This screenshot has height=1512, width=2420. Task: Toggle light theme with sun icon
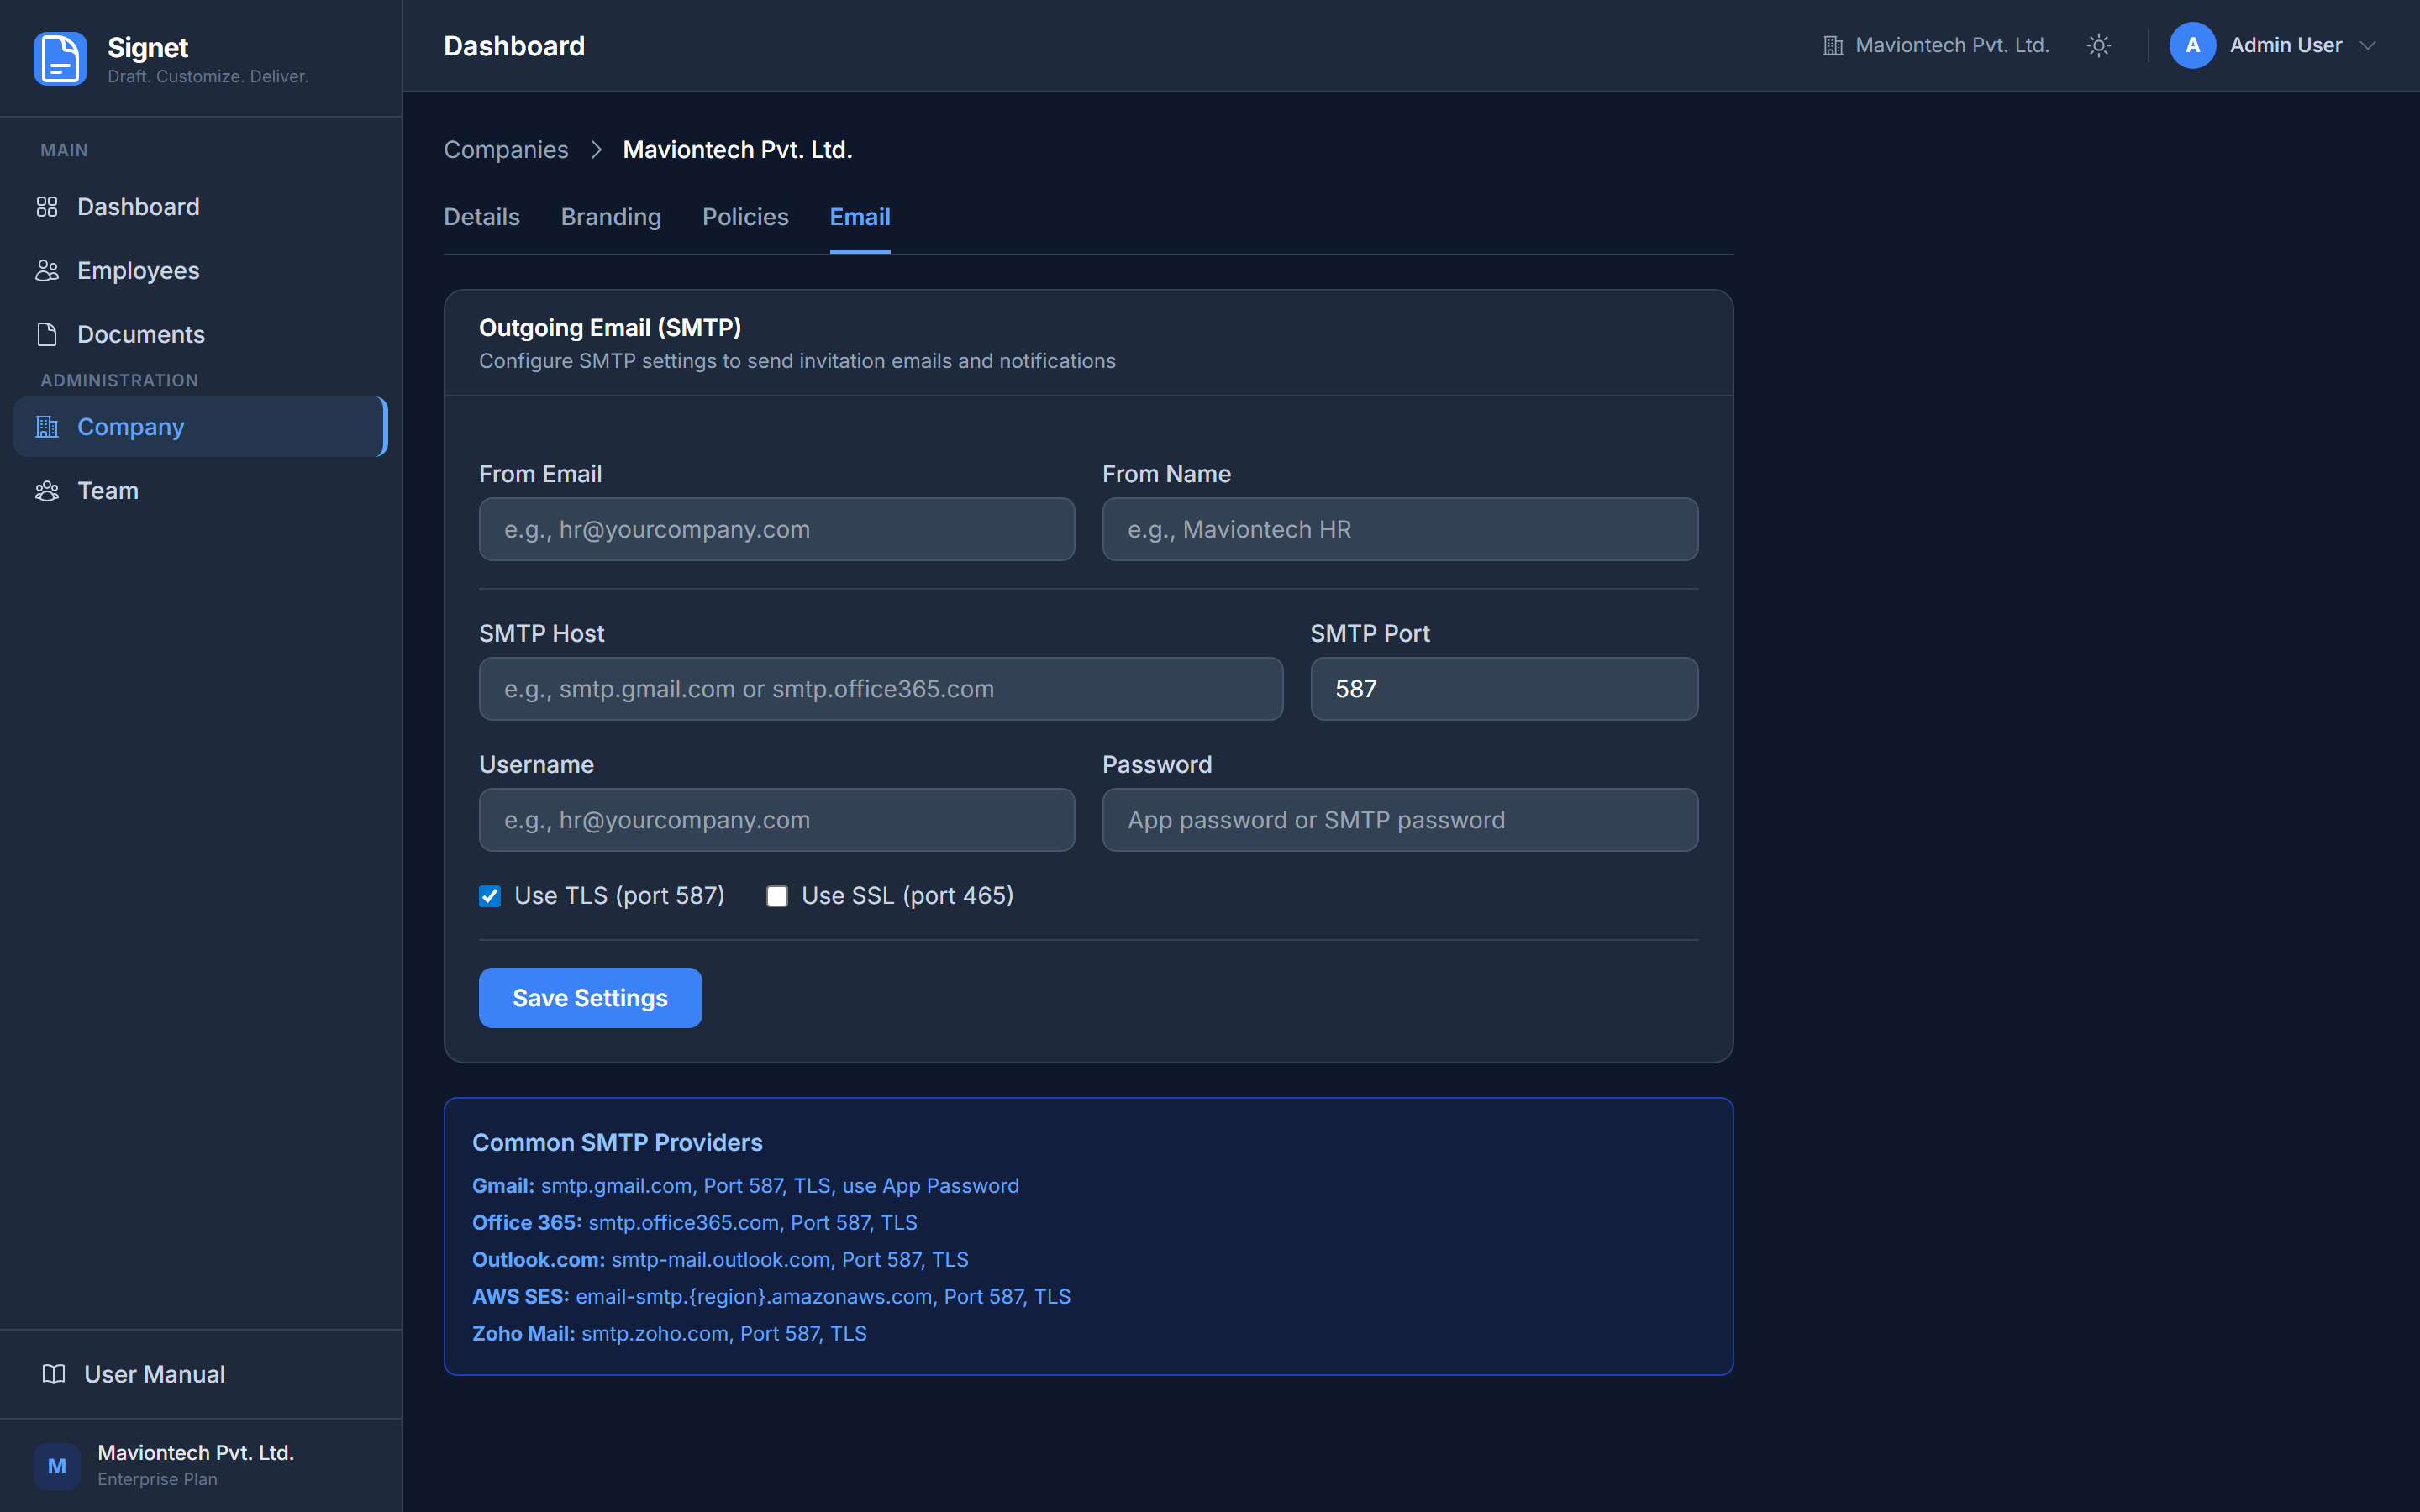click(2099, 46)
